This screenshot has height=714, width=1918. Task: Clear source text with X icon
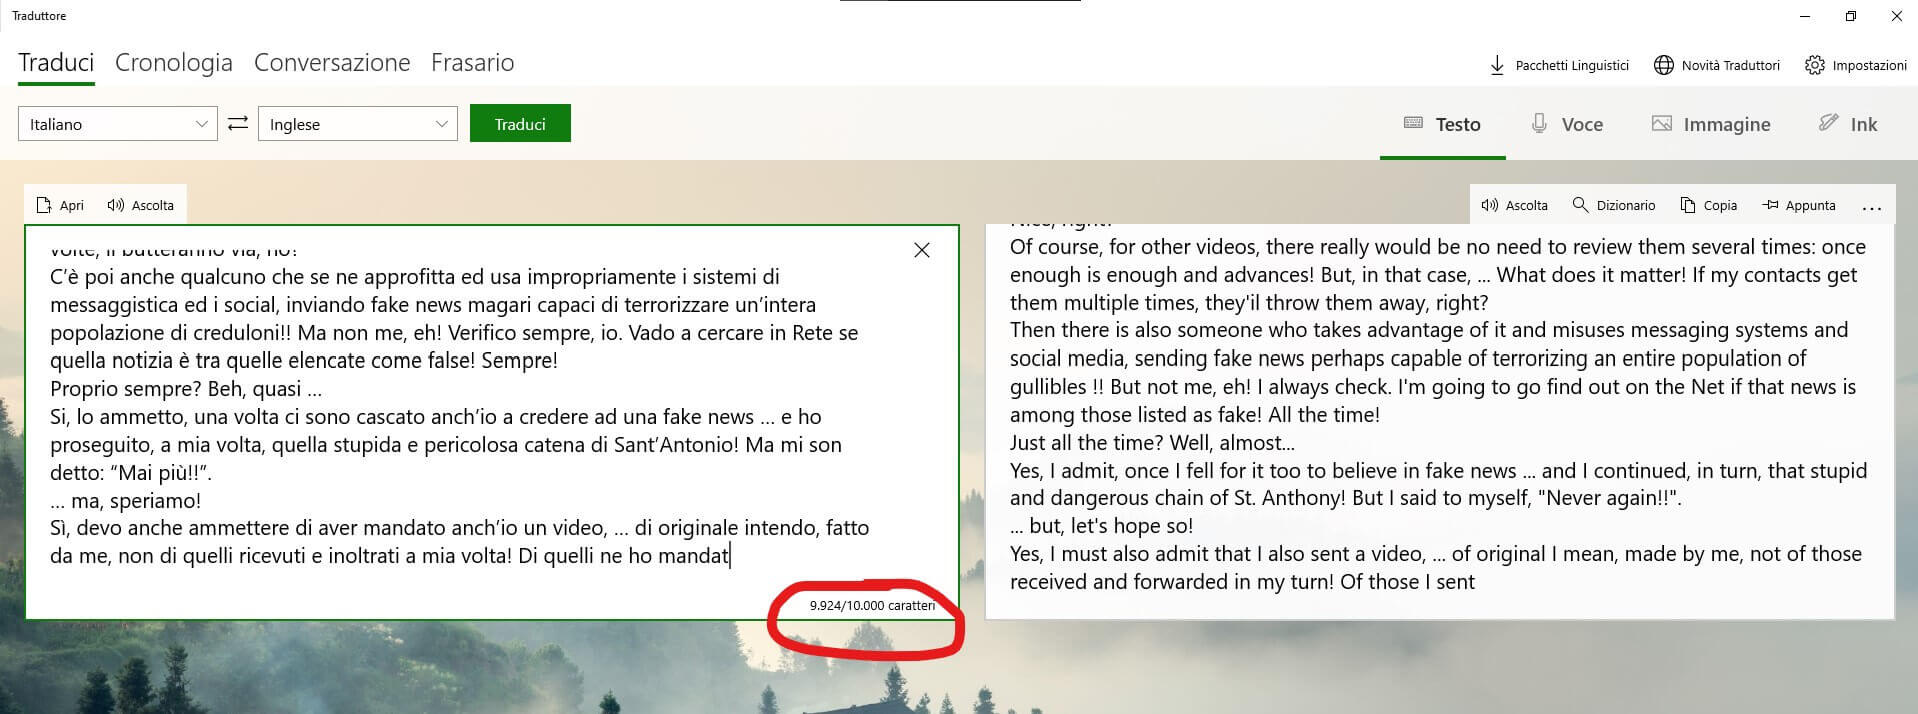point(922,250)
